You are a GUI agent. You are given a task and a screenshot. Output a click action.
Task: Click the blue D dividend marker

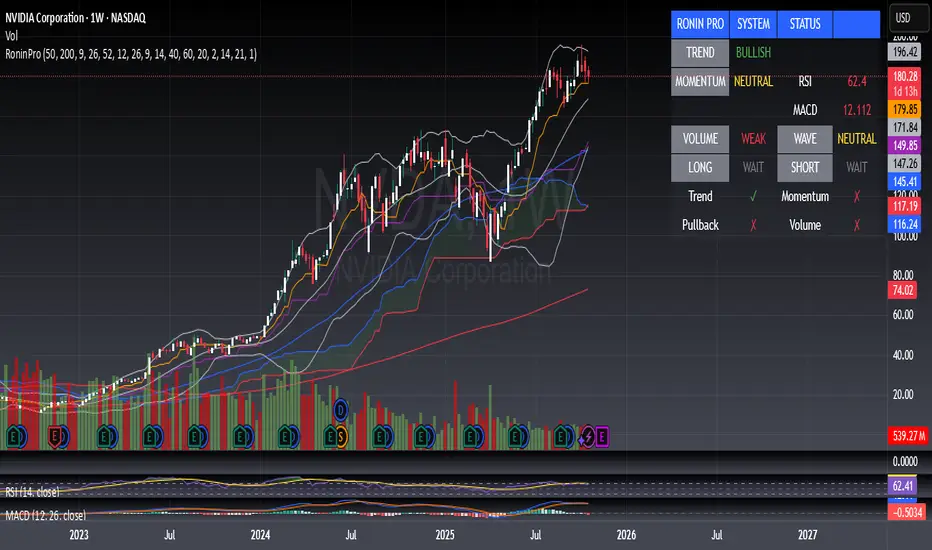coord(341,410)
